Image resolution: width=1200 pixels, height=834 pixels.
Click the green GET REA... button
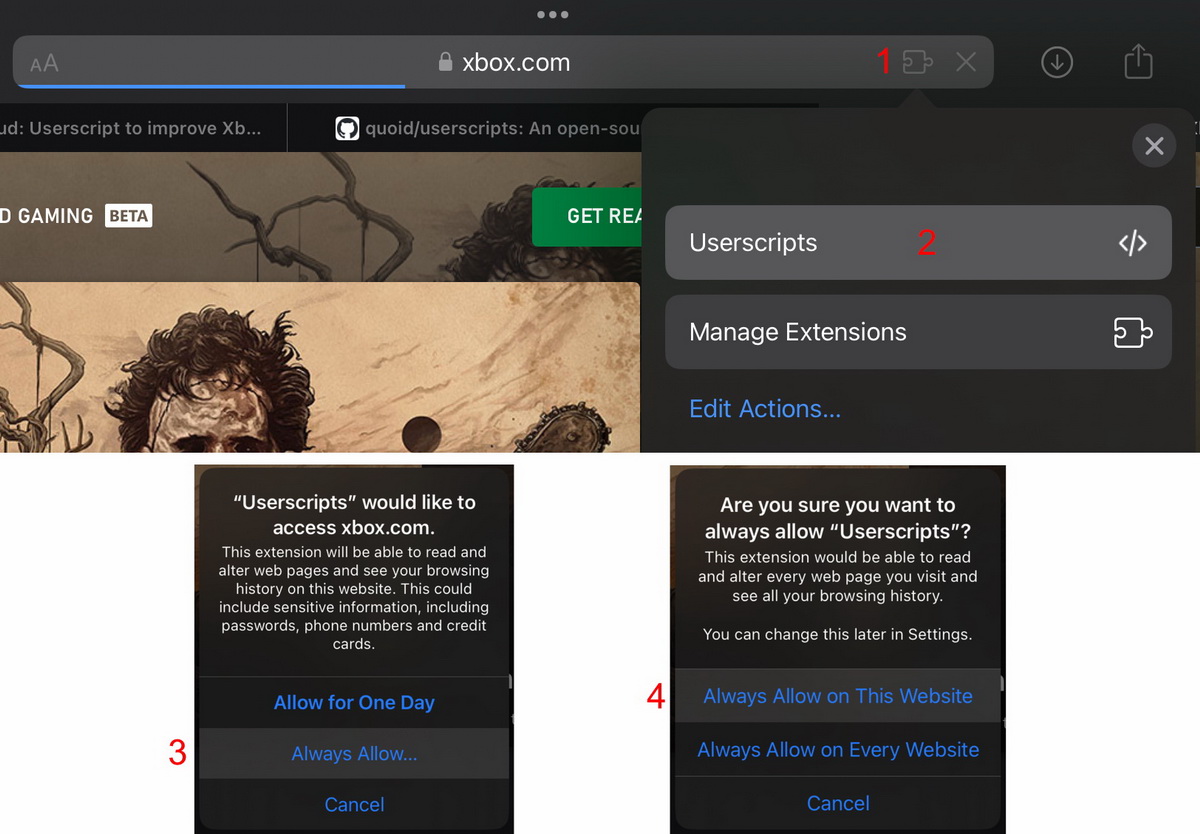tap(586, 216)
